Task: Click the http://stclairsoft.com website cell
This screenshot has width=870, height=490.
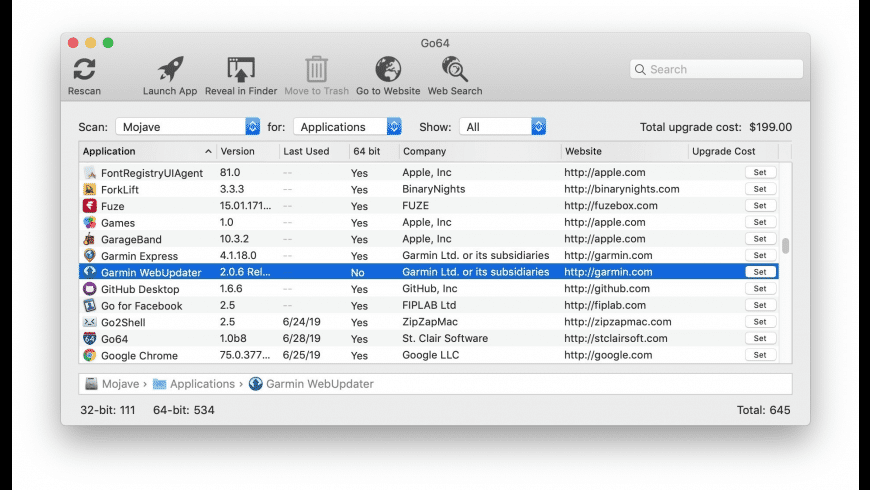Action: tap(616, 339)
